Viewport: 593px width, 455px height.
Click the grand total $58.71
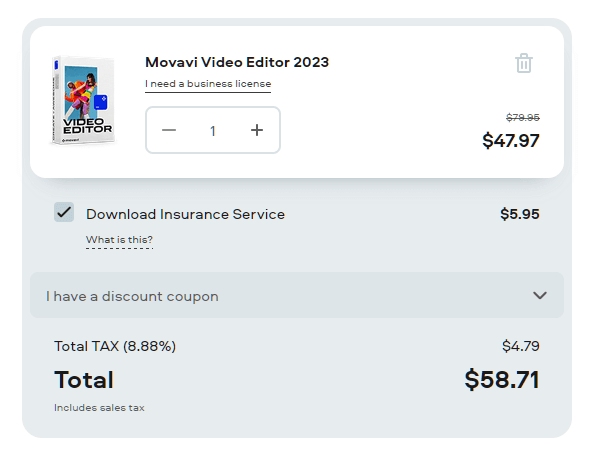[502, 379]
